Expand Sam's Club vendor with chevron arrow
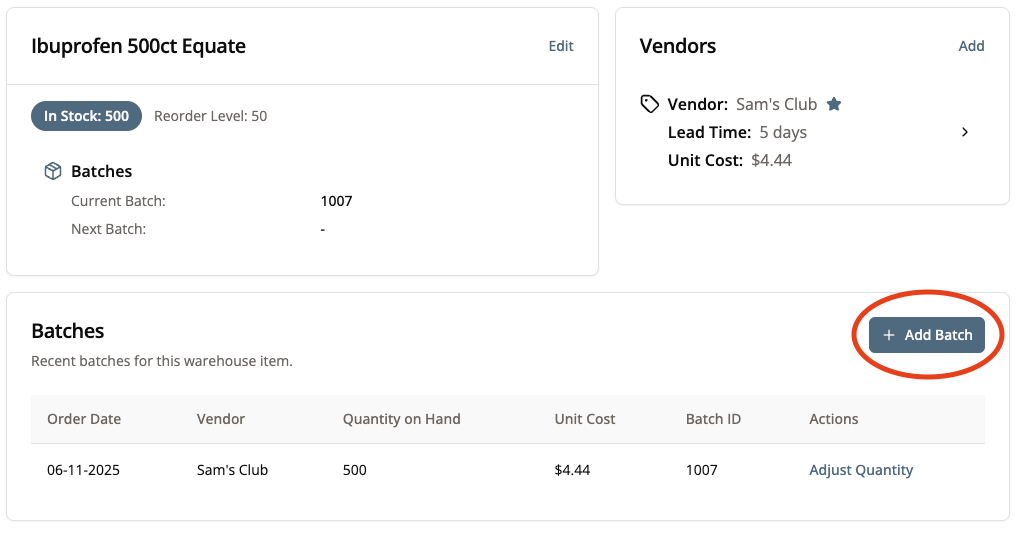The image size is (1021, 533). tap(965, 132)
